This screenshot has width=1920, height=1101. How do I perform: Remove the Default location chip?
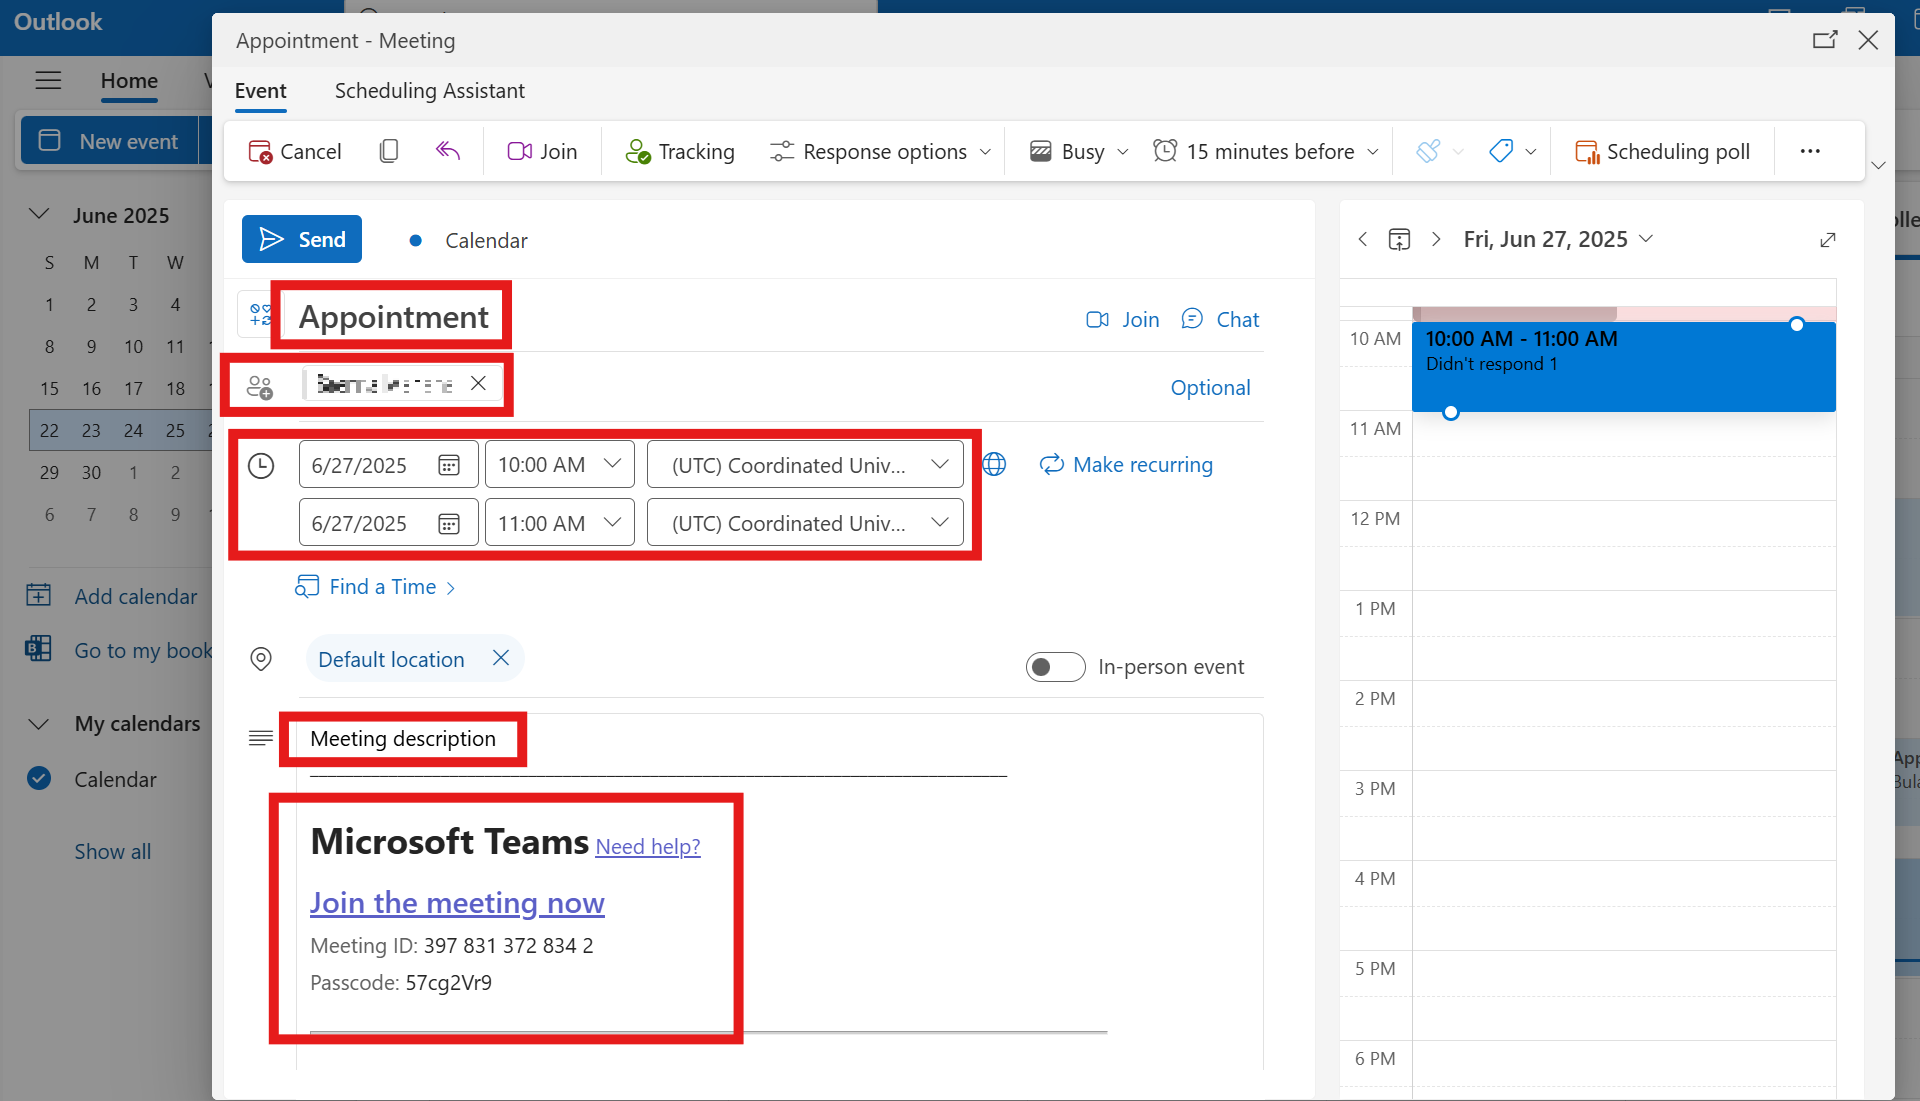[501, 658]
